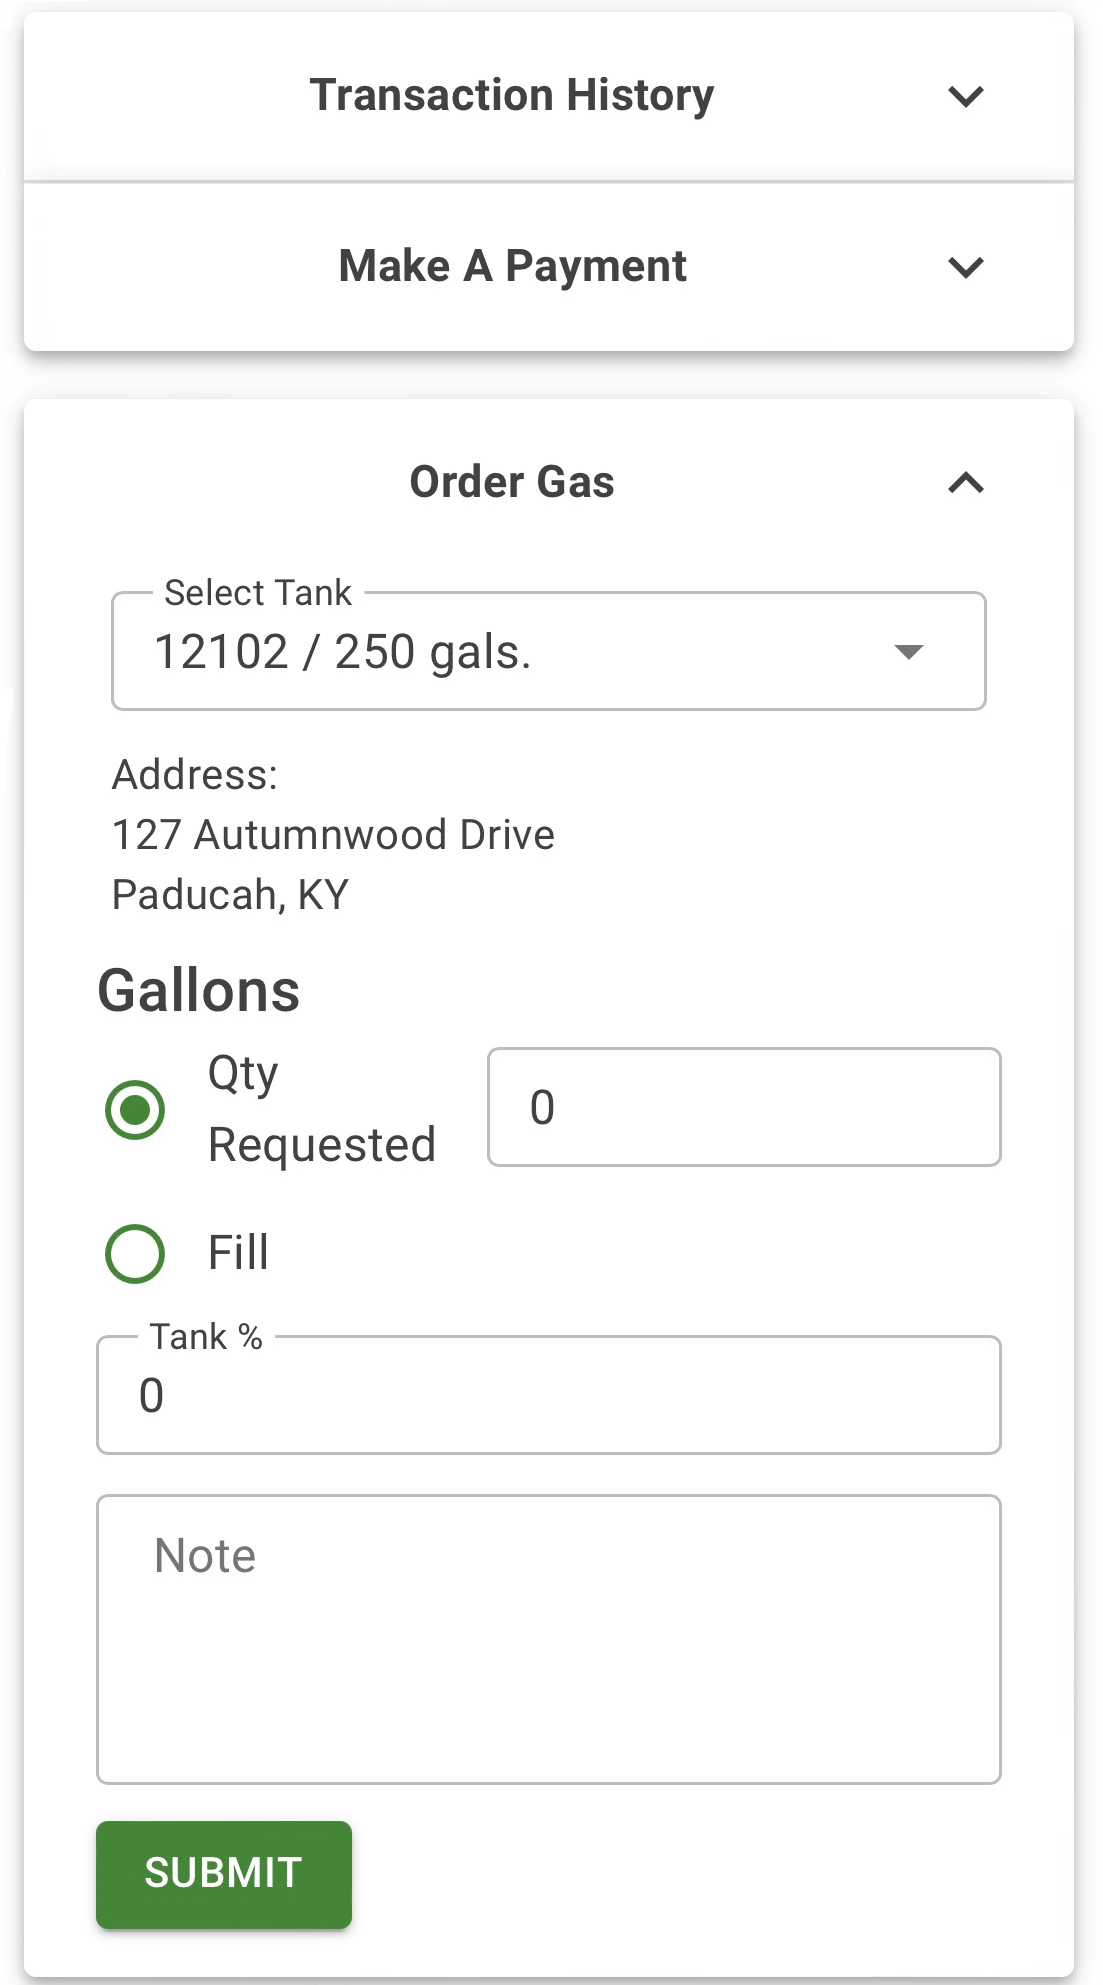Image resolution: width=1103 pixels, height=1985 pixels.
Task: Select the Qty Requested radio button
Action: pos(135,1109)
